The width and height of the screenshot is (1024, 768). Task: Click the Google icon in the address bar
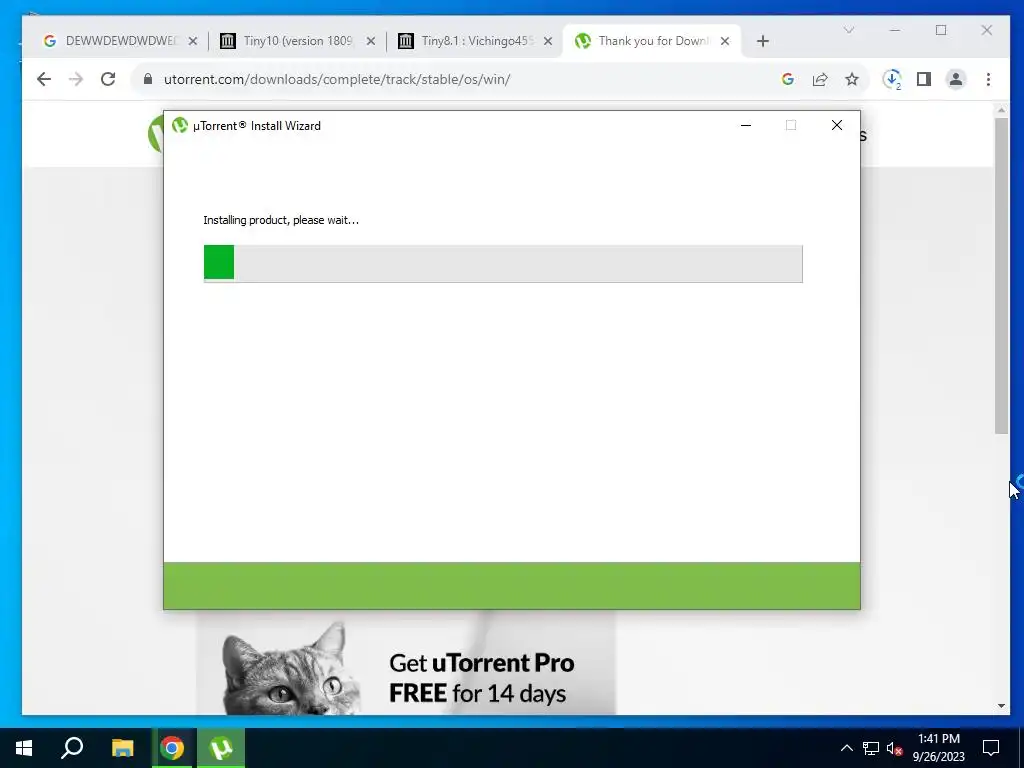pos(788,79)
